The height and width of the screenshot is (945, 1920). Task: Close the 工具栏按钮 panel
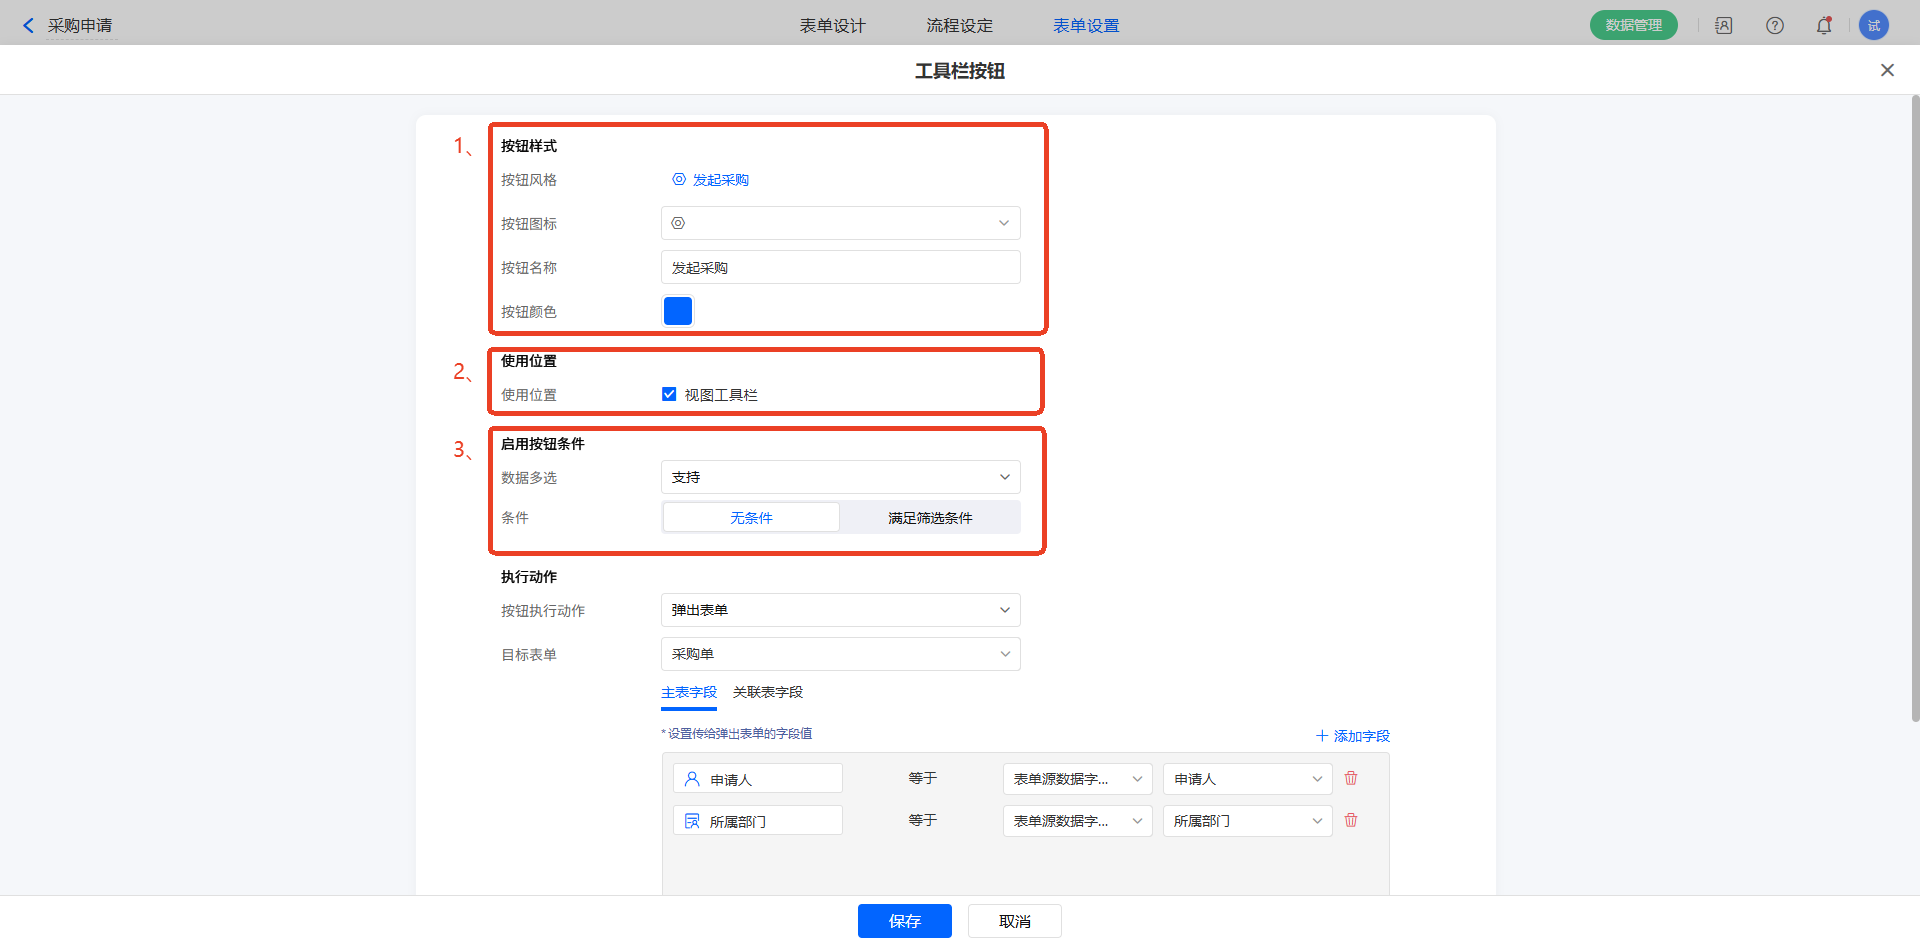pos(1887,70)
